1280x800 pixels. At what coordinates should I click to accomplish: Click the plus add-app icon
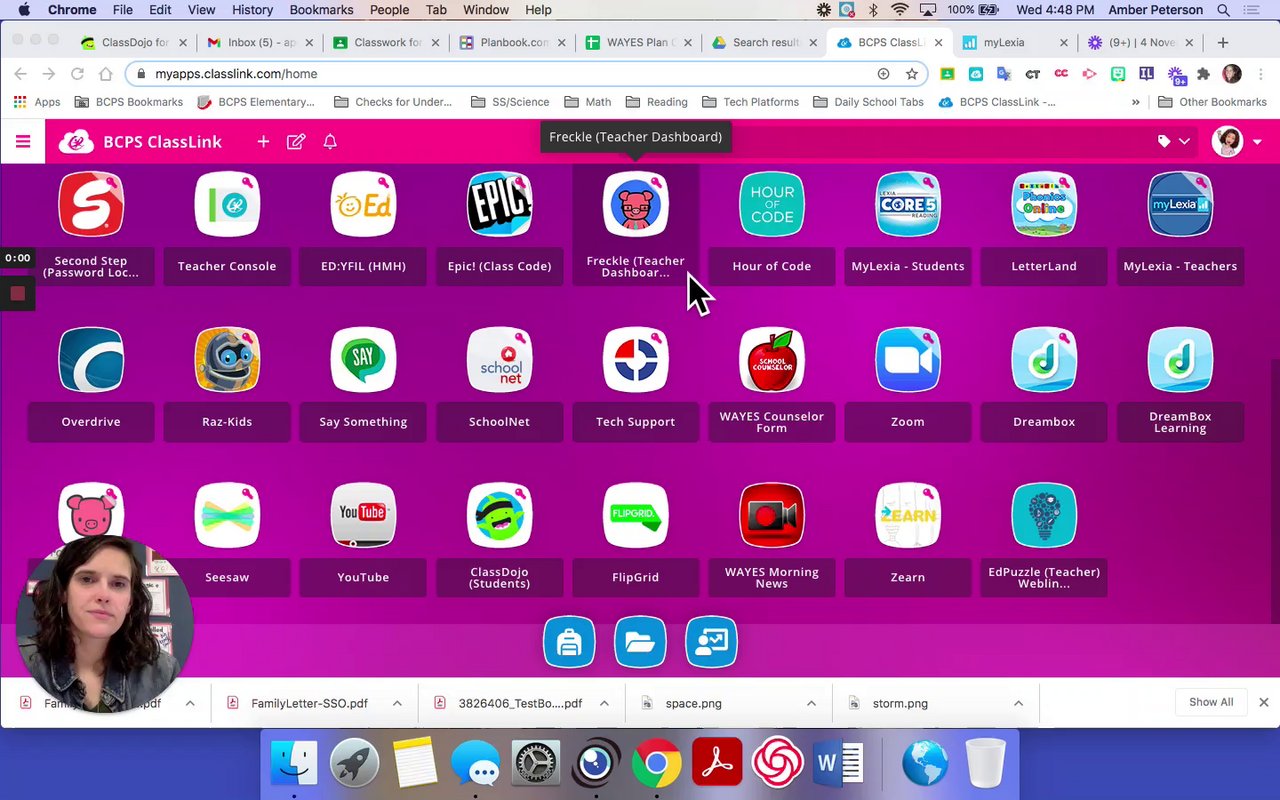point(263,142)
